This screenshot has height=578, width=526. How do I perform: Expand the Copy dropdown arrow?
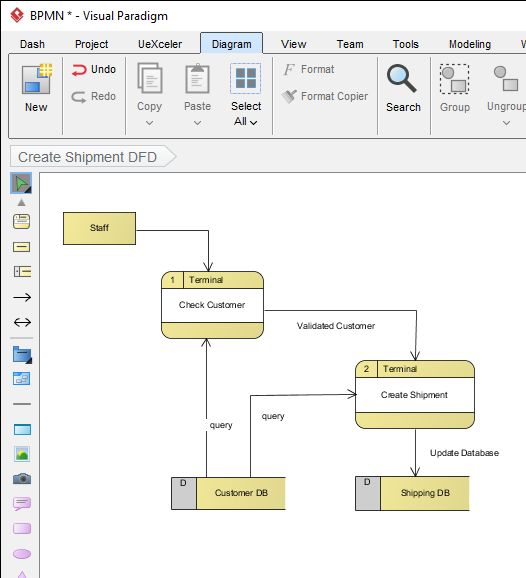(149, 123)
